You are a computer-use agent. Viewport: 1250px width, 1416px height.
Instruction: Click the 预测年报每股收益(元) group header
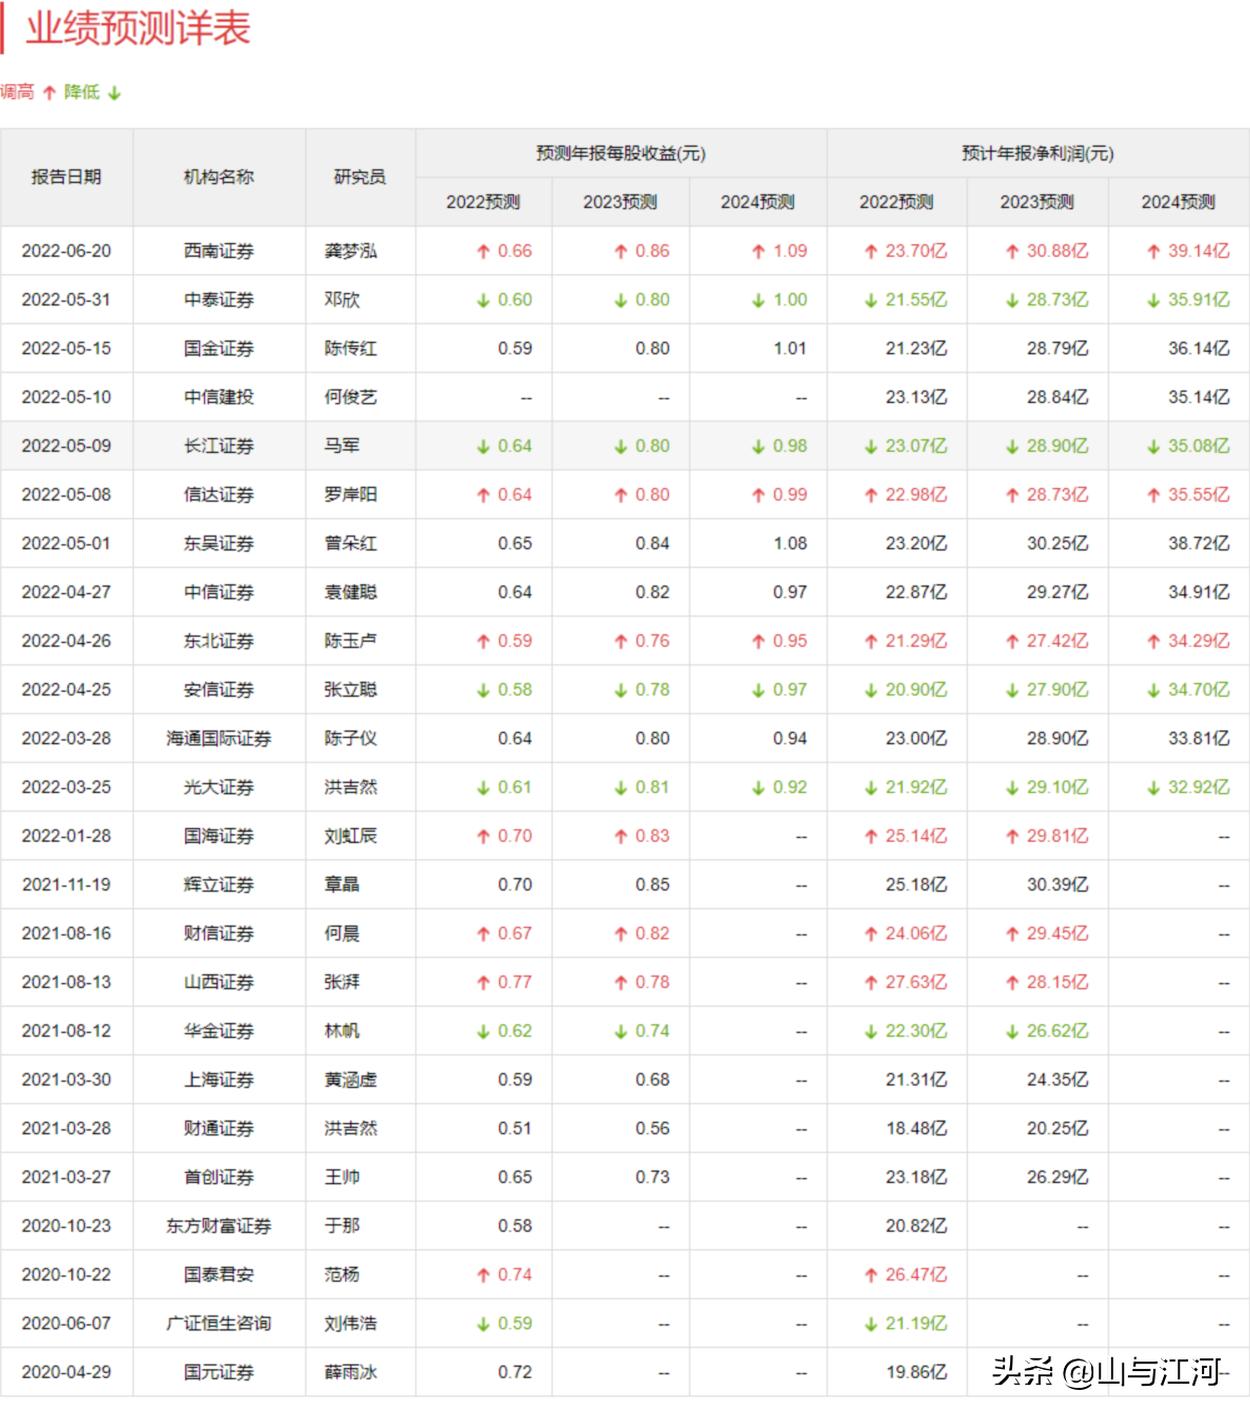621,153
